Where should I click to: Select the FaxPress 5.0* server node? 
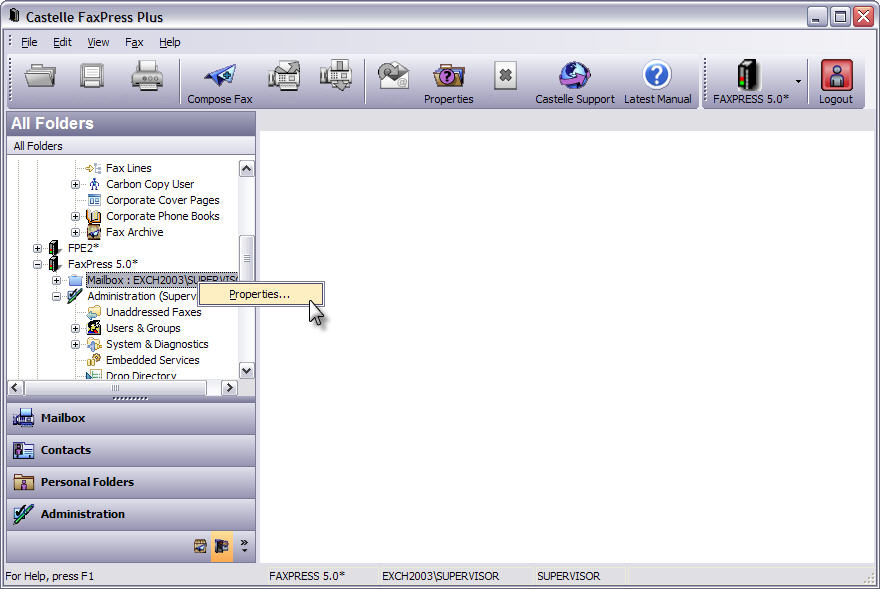click(103, 264)
